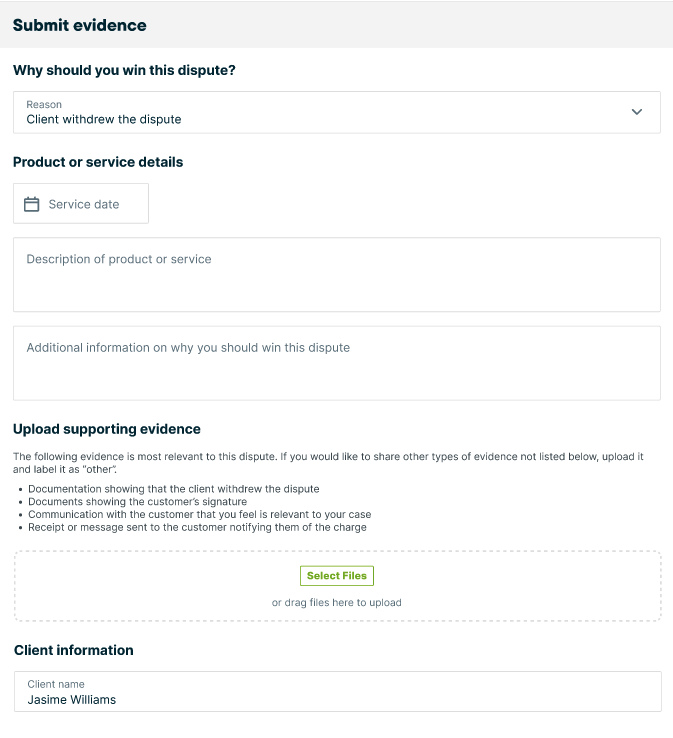Click the Submit evidence header title
The width and height of the screenshot is (673, 738).
pyautogui.click(x=80, y=25)
